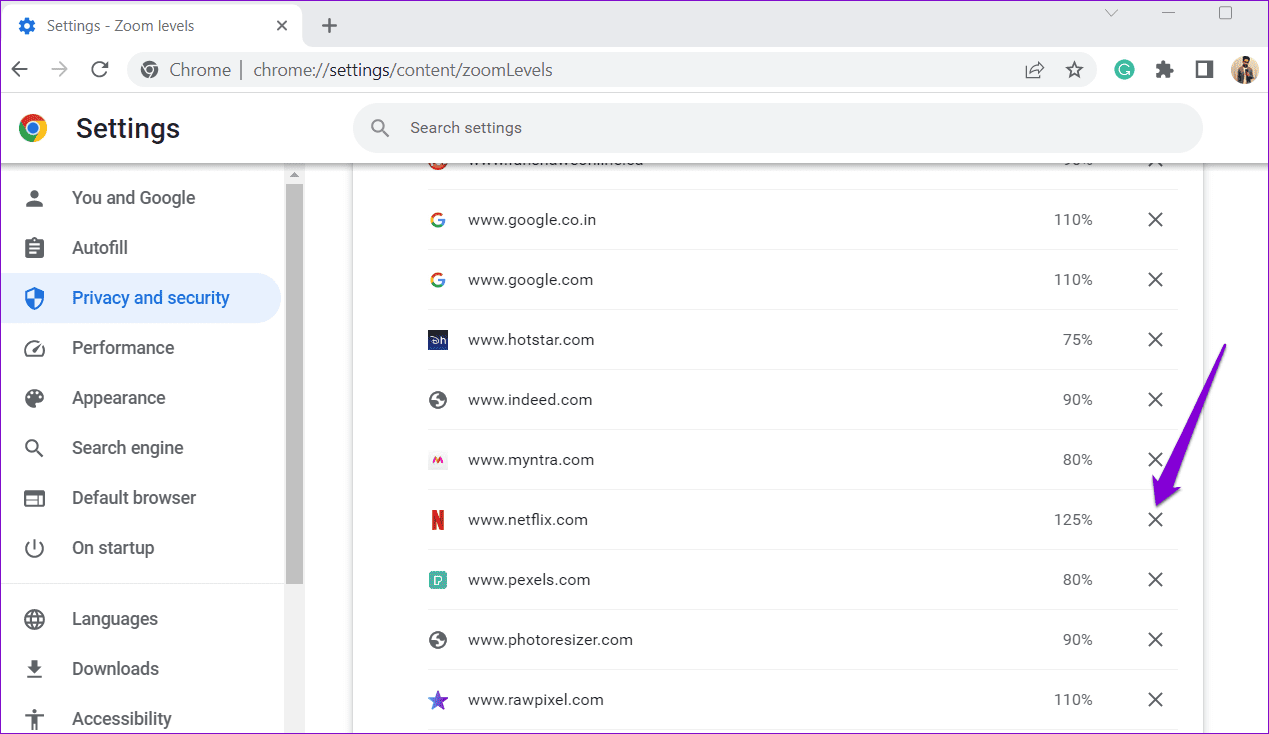
Task: Click the www.pexels.com text
Action: point(529,580)
